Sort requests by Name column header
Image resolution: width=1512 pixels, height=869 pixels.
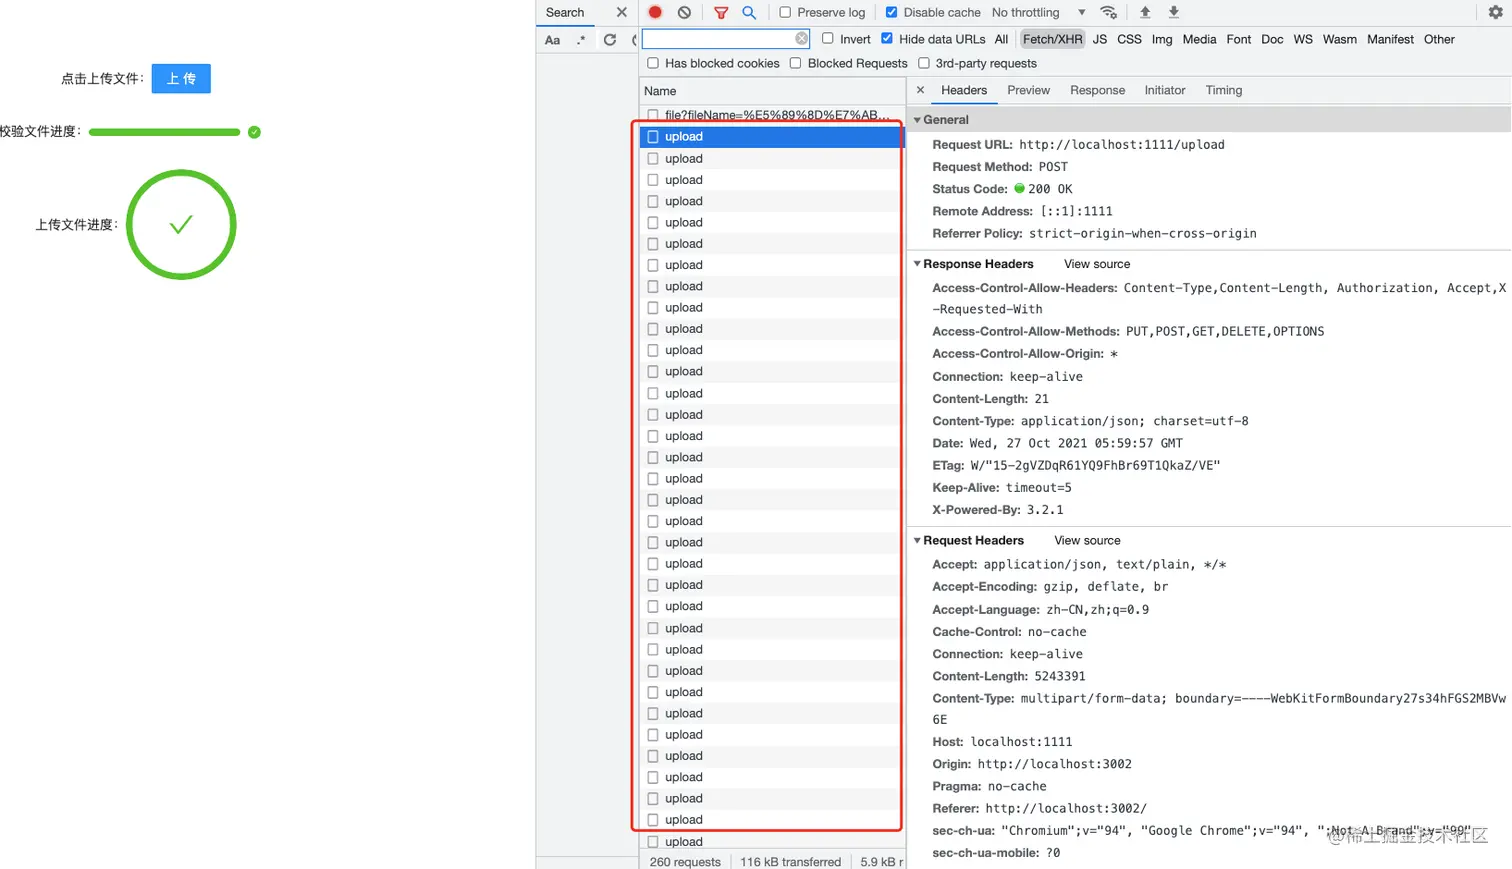click(x=772, y=91)
